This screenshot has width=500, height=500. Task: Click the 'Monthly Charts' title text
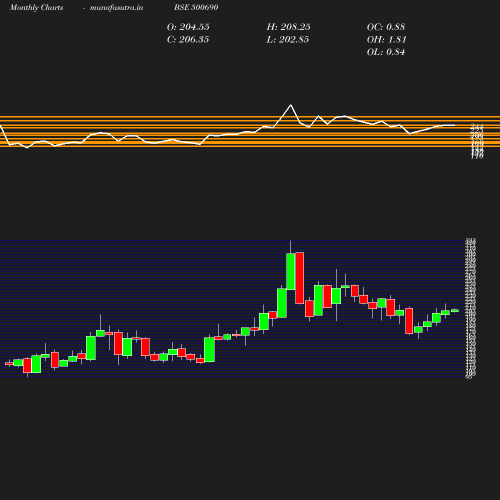tap(36, 7)
